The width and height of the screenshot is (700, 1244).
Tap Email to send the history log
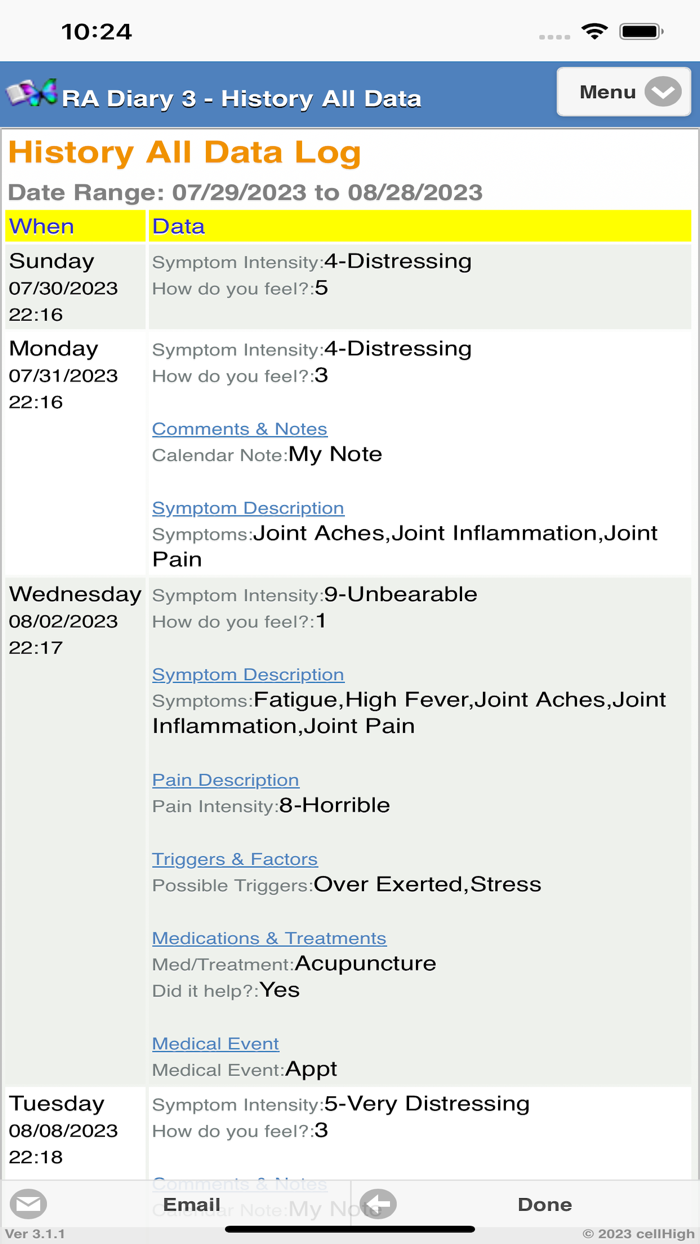[x=191, y=1204]
